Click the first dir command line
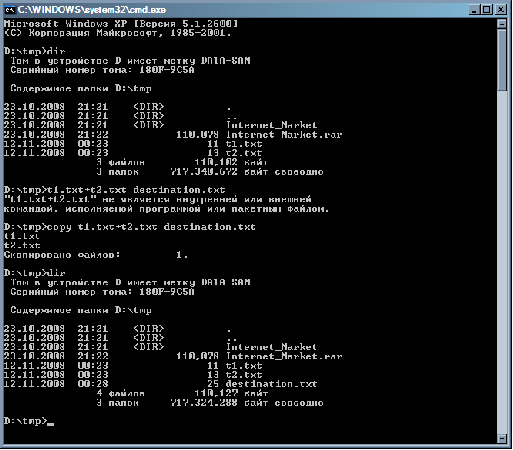 tap(35, 51)
